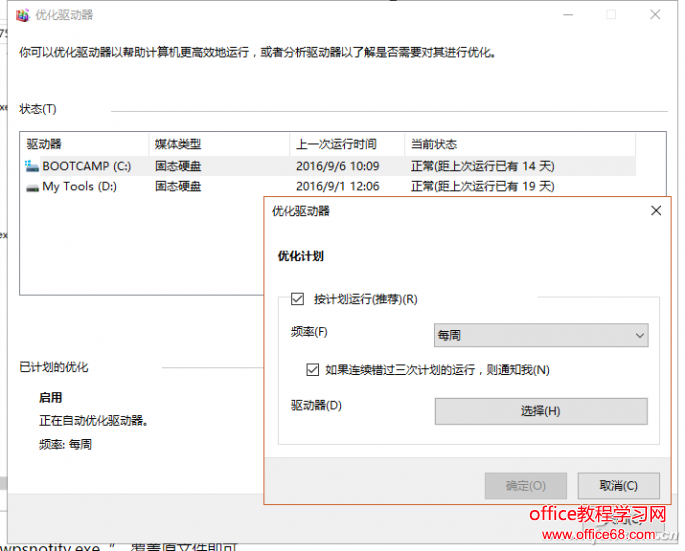The height and width of the screenshot is (551, 685).
Task: Click 固态硬盘 in the BOOTCAMP row
Action: click(178, 166)
